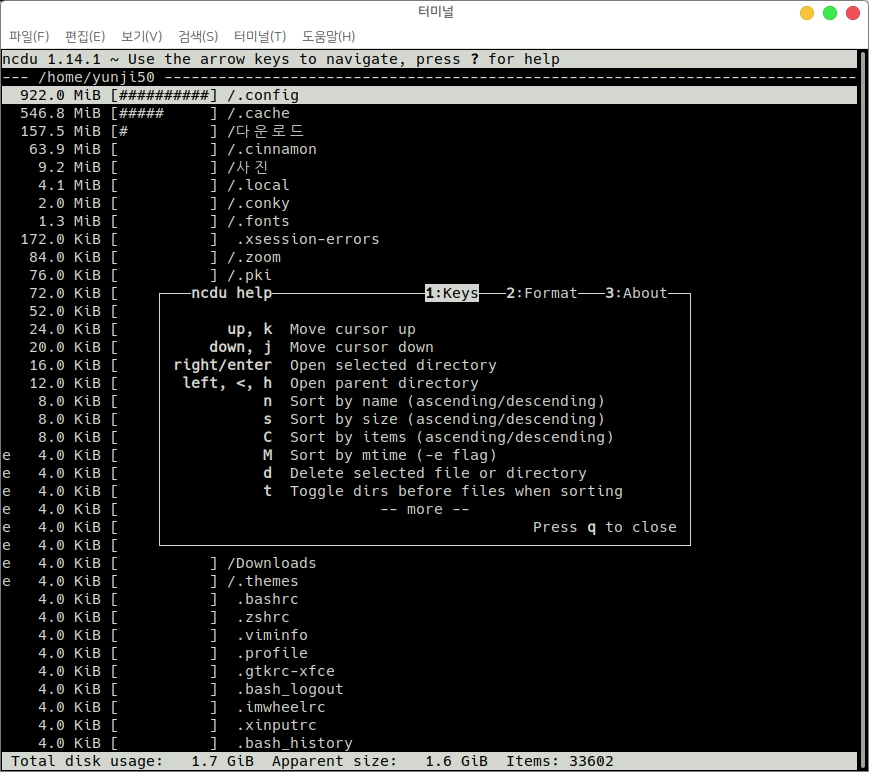Screen dimensions: 869x772
Task: Open the 편집(E) menu
Action: pyautogui.click(x=85, y=37)
